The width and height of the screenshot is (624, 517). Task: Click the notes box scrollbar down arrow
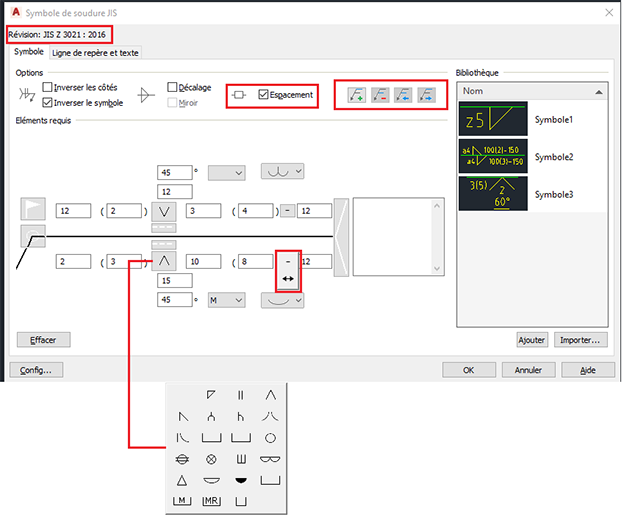[437, 269]
